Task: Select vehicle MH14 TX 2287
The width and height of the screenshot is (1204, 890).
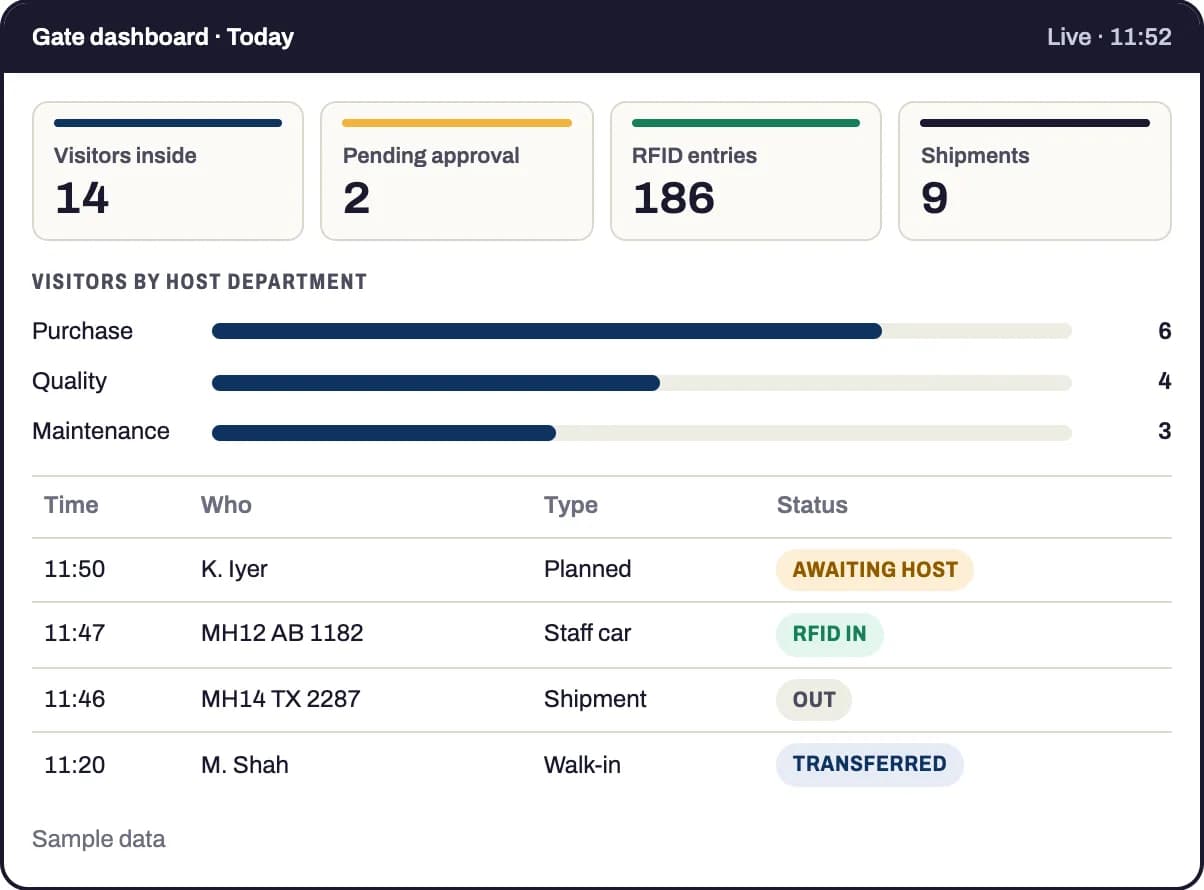Action: point(281,699)
